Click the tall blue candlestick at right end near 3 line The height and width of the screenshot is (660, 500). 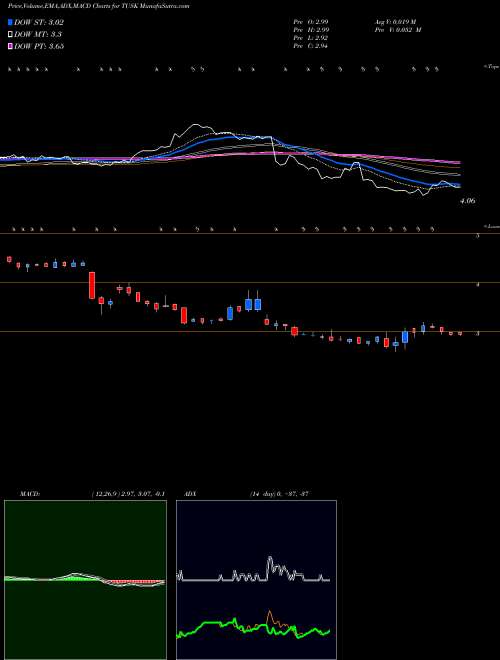[x=405, y=337]
